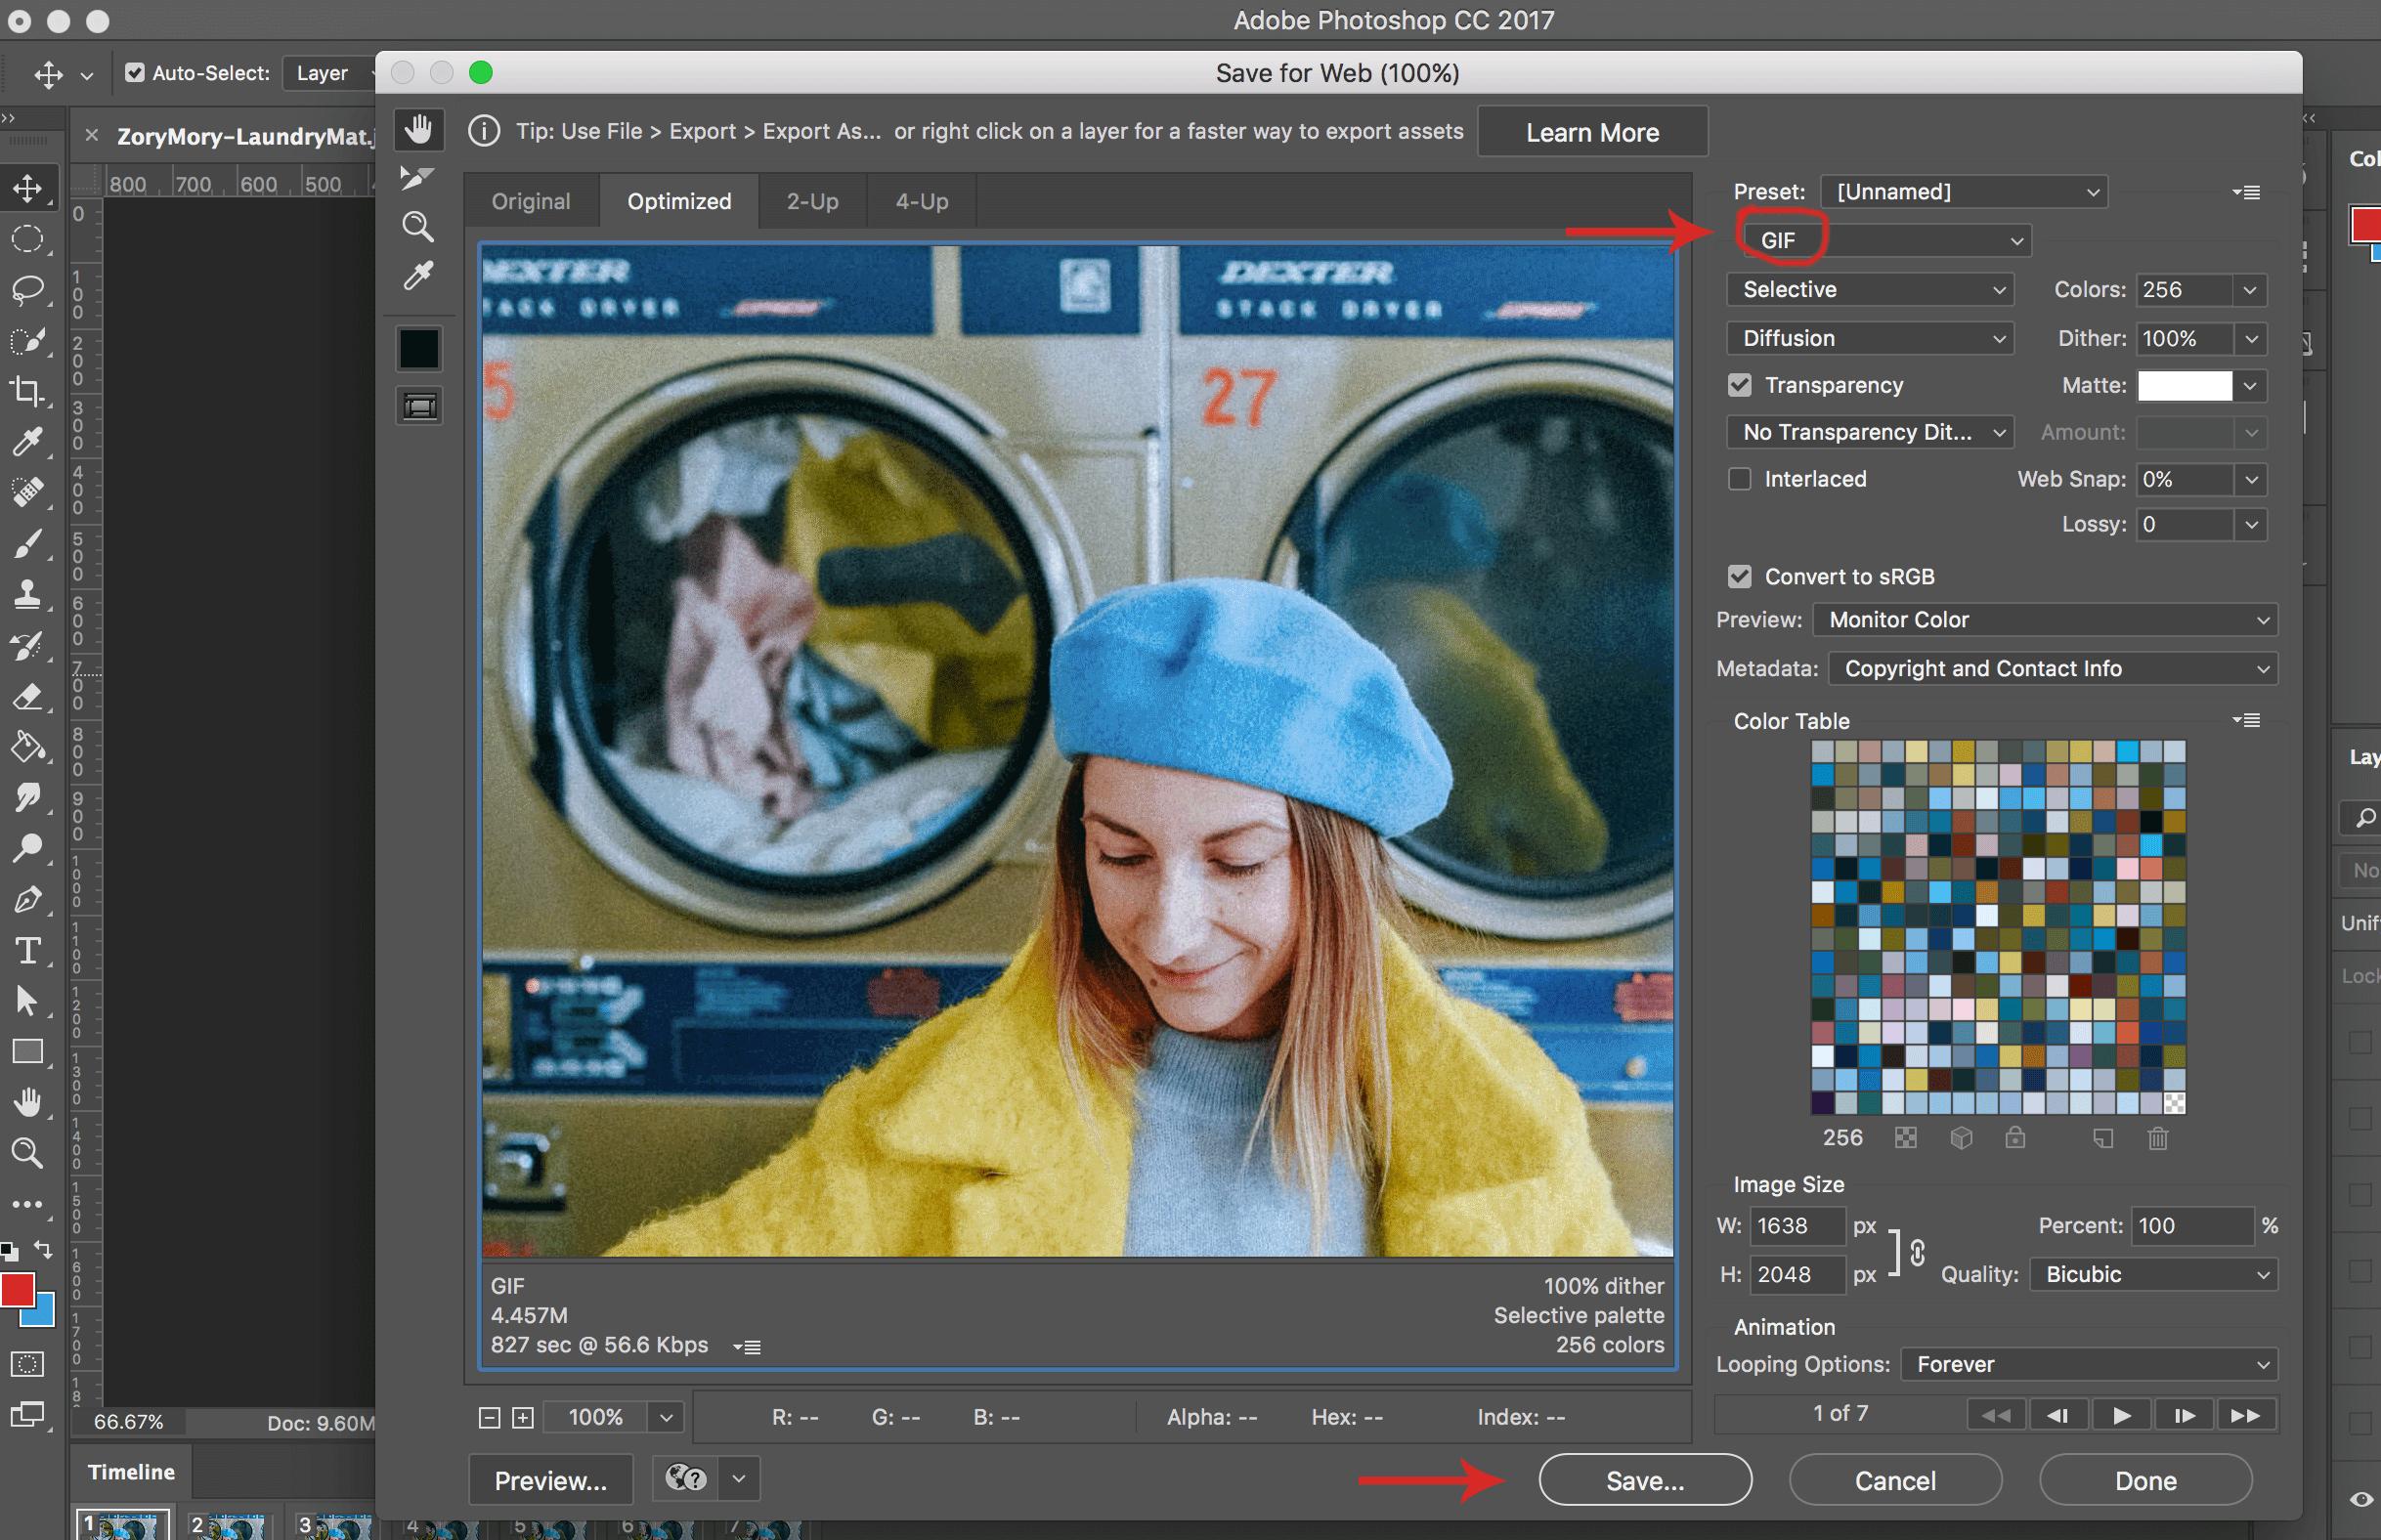Image resolution: width=2381 pixels, height=1540 pixels.
Task: Open the No Transparency Dither dropdown
Action: click(1869, 432)
